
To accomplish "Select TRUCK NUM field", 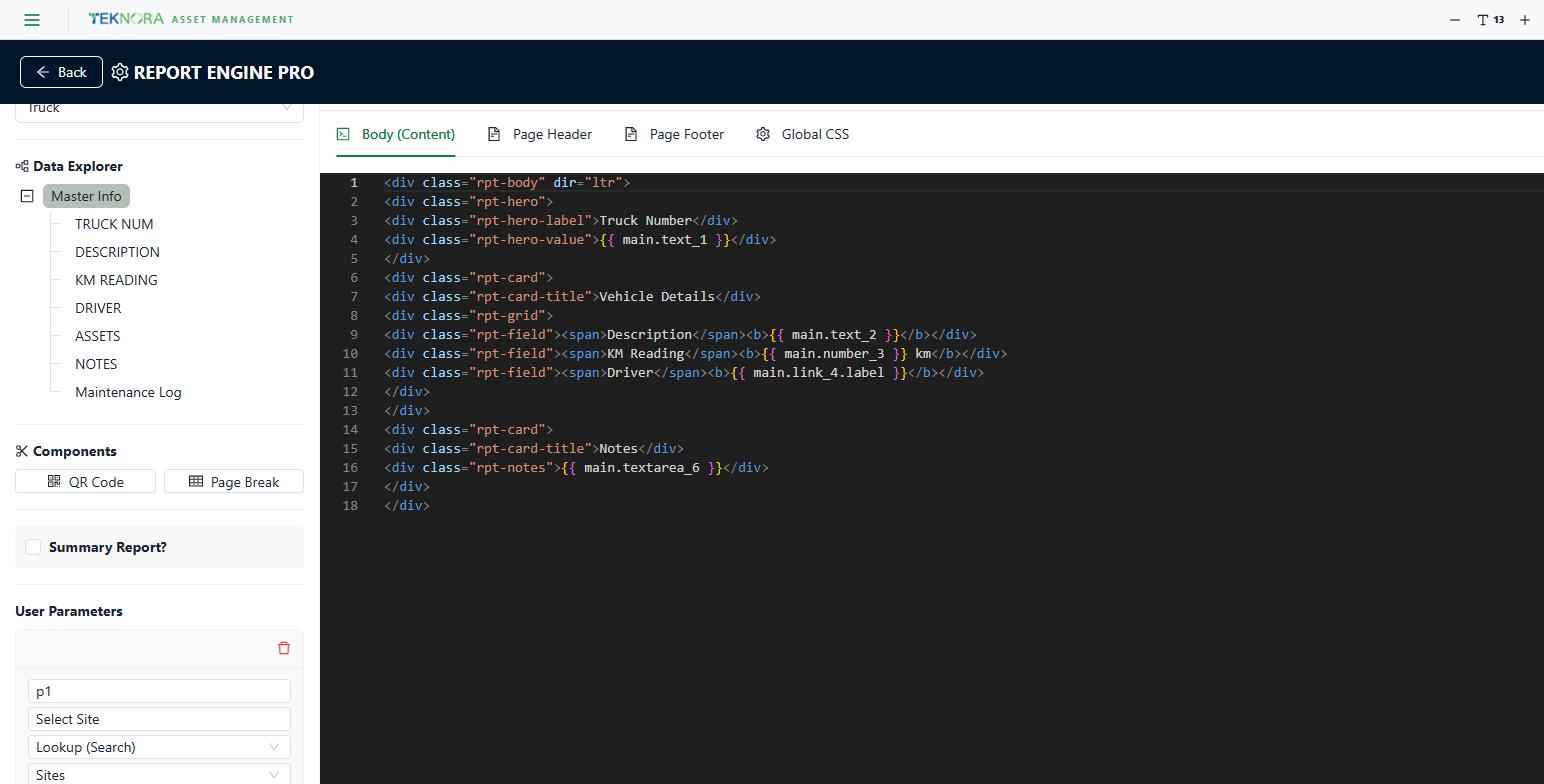I will 114,224.
